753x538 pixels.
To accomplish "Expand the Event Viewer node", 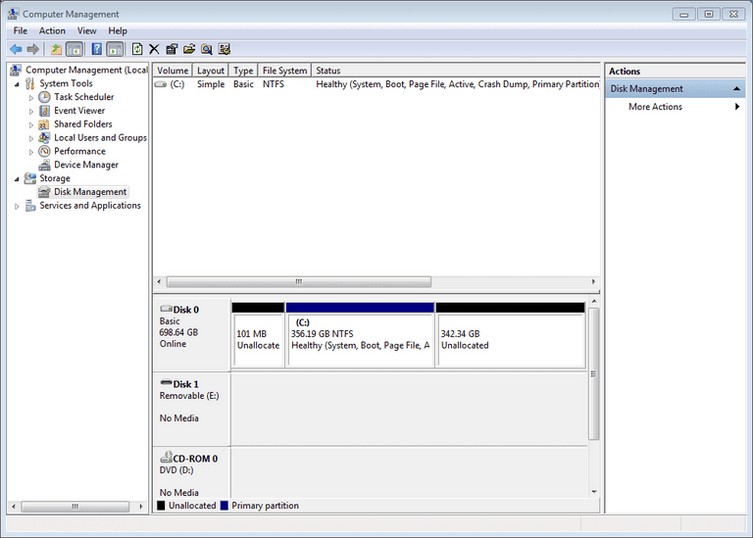I will (x=31, y=111).
